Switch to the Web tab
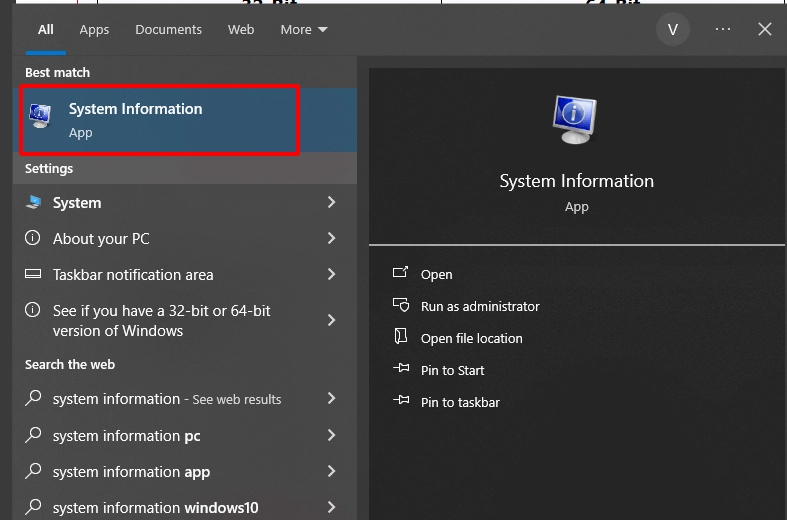 click(241, 30)
